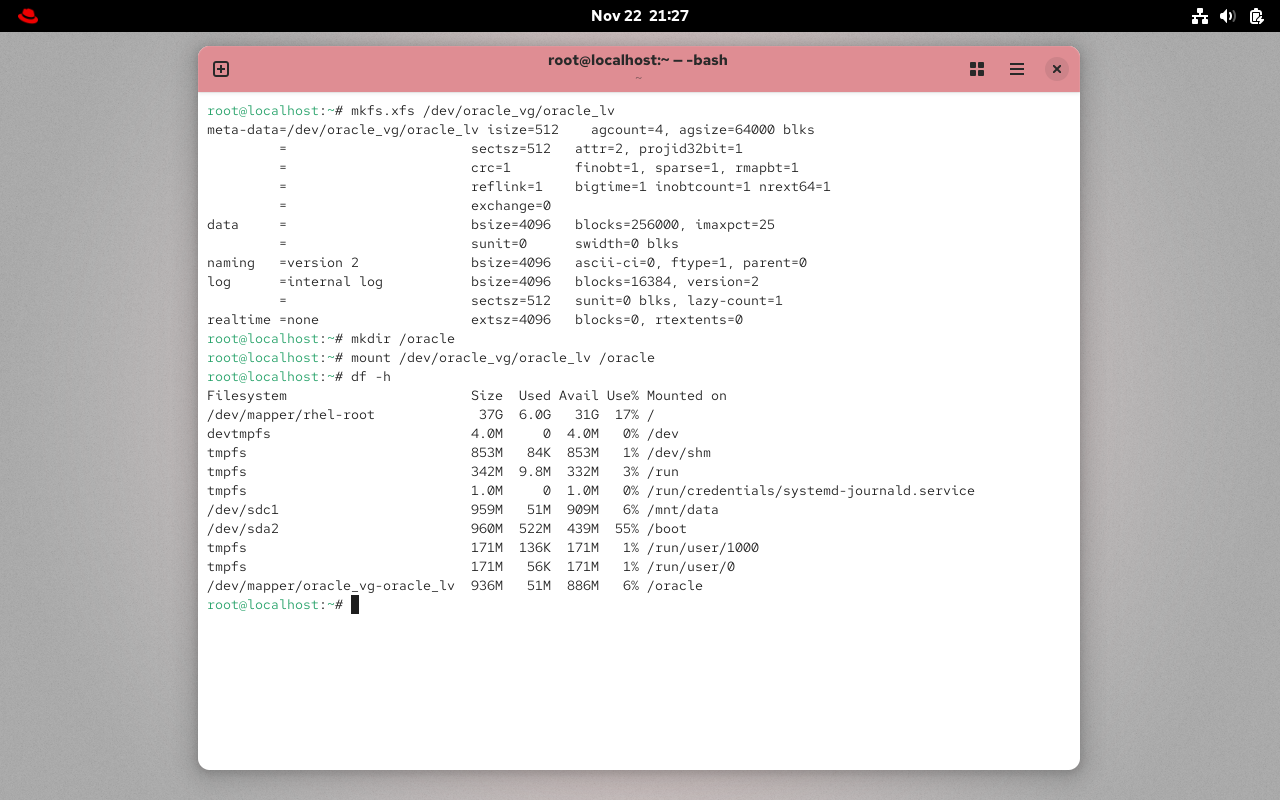Click the tiling grid icon in the terminal header

pos(977,69)
